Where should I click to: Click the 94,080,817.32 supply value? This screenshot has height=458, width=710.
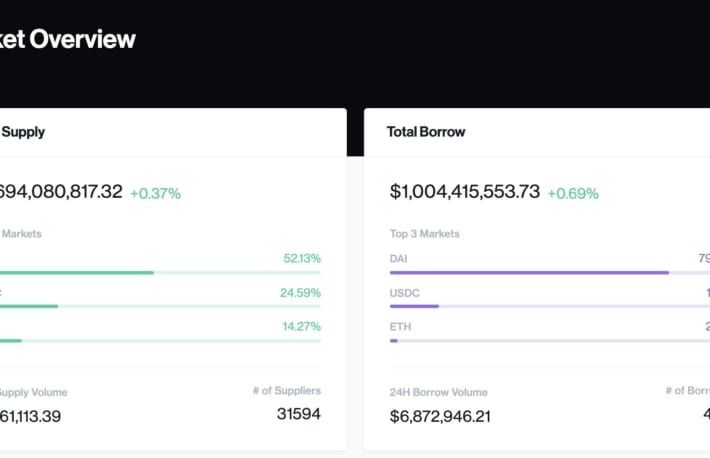(61, 192)
